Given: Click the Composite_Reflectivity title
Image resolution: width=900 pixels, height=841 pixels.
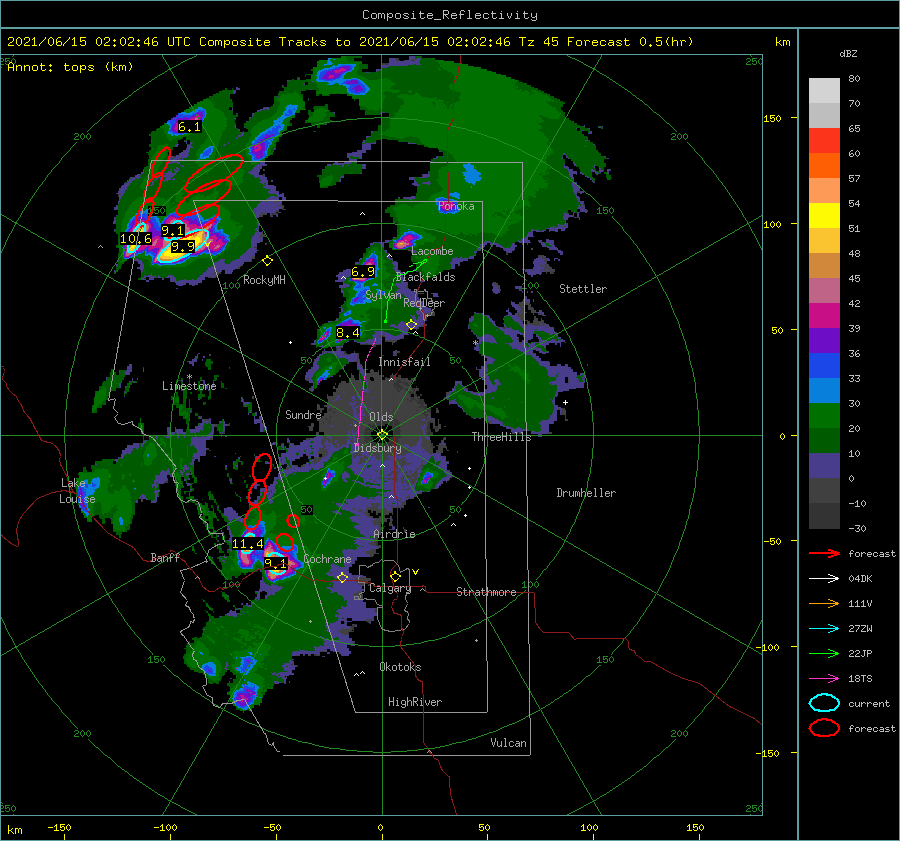Looking at the screenshot, I should tap(450, 15).
